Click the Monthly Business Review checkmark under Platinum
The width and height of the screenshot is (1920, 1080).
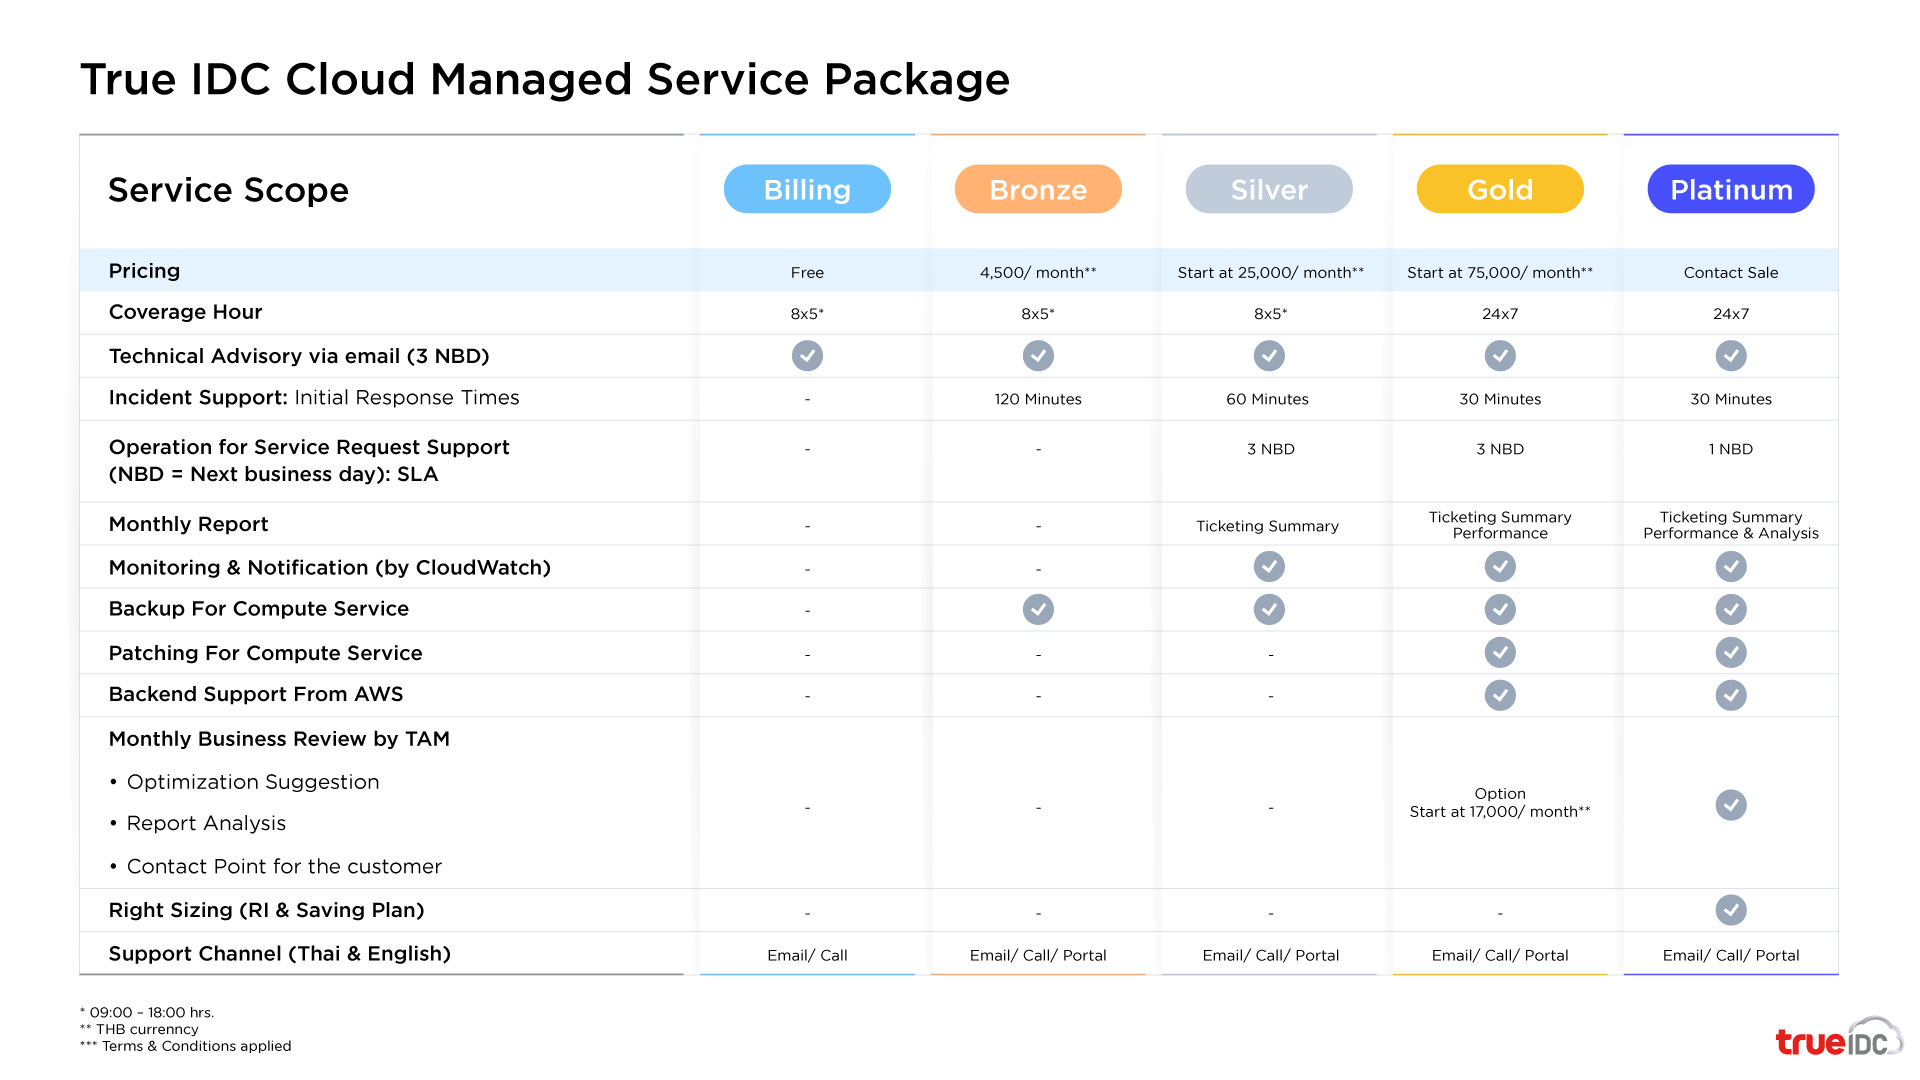point(1731,805)
